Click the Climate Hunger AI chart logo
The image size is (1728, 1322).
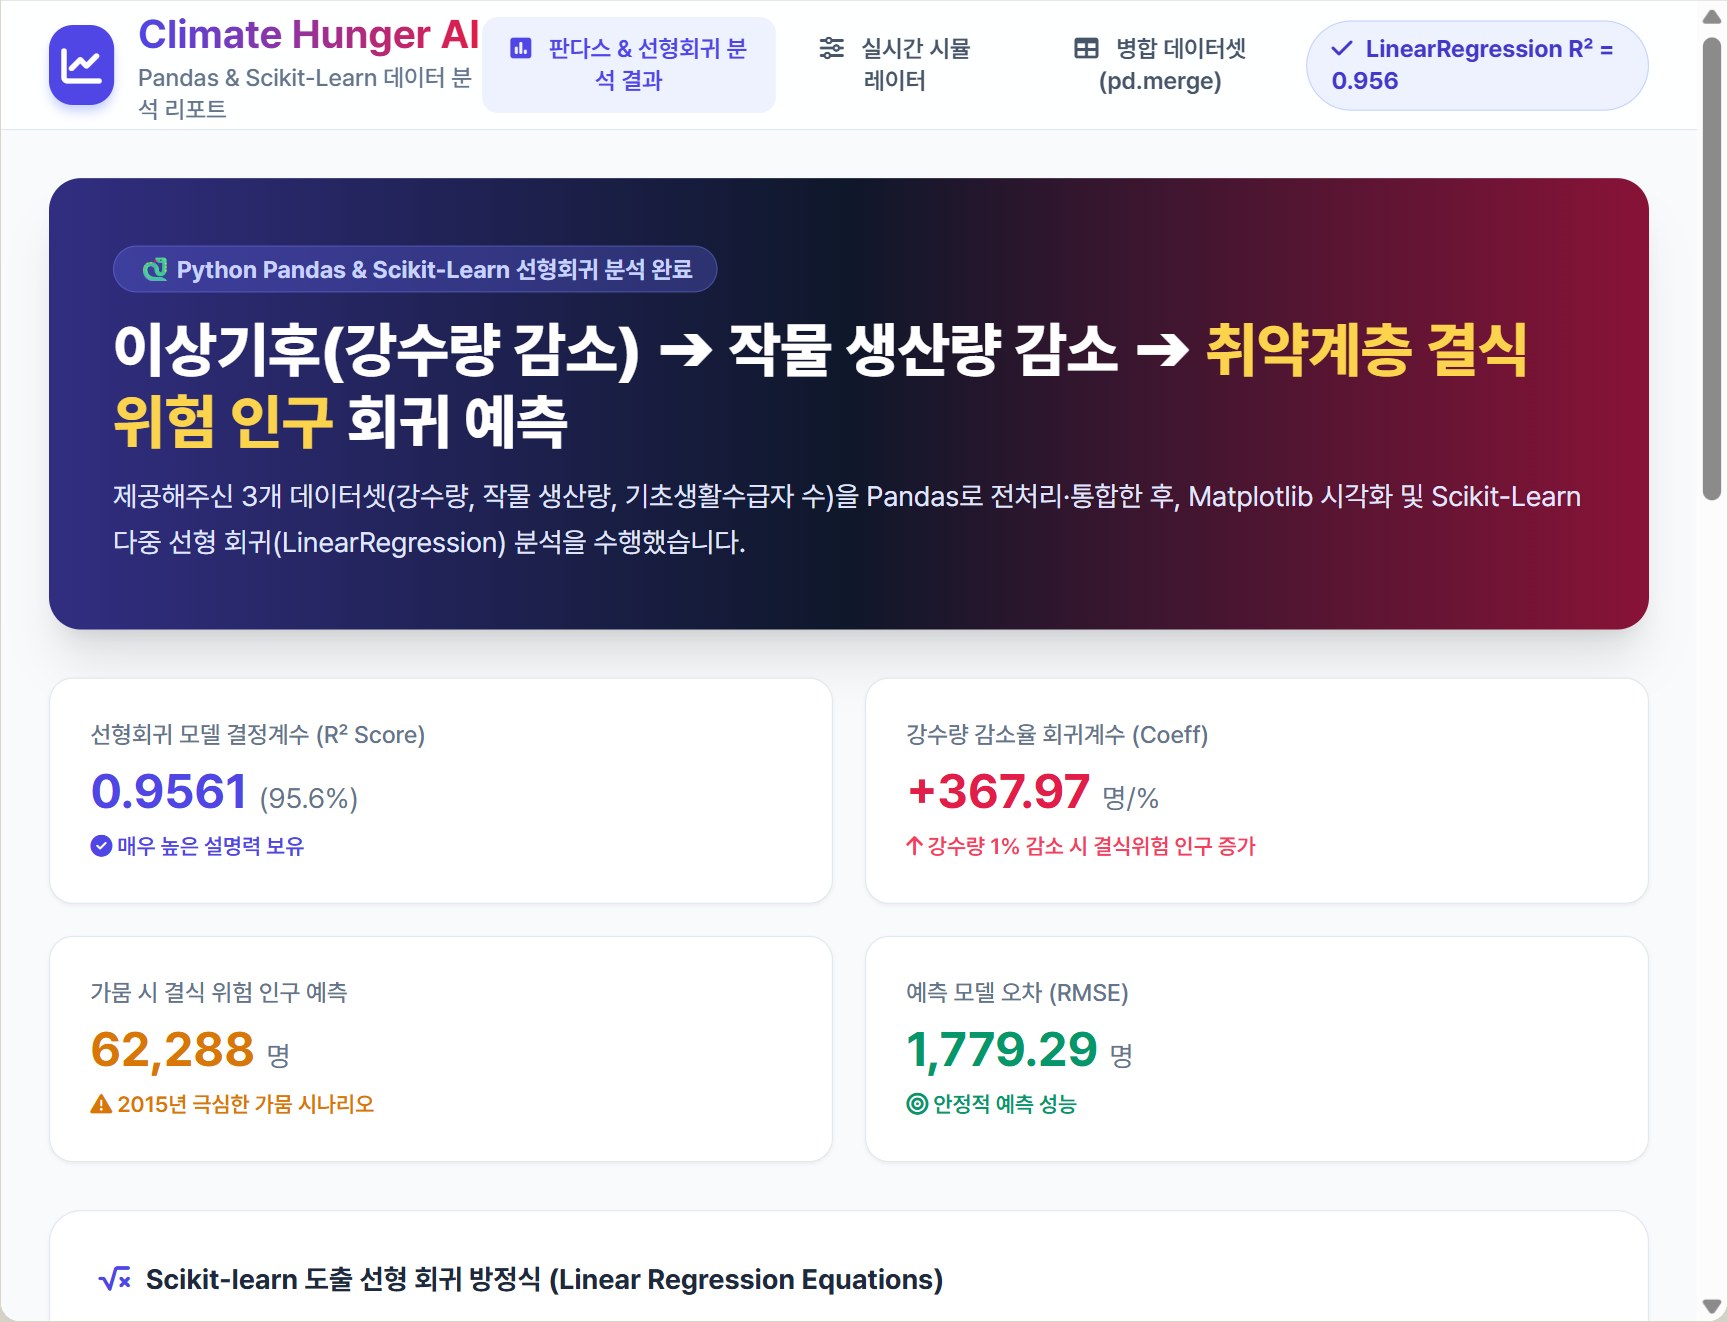(x=81, y=65)
